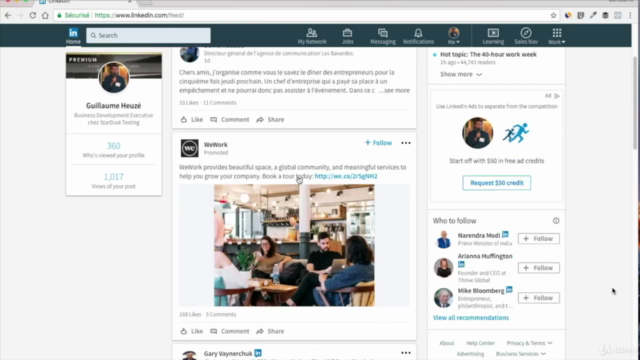This screenshot has width=640, height=360.
Task: Open Arianna Huffington profile name
Action: (x=485, y=256)
